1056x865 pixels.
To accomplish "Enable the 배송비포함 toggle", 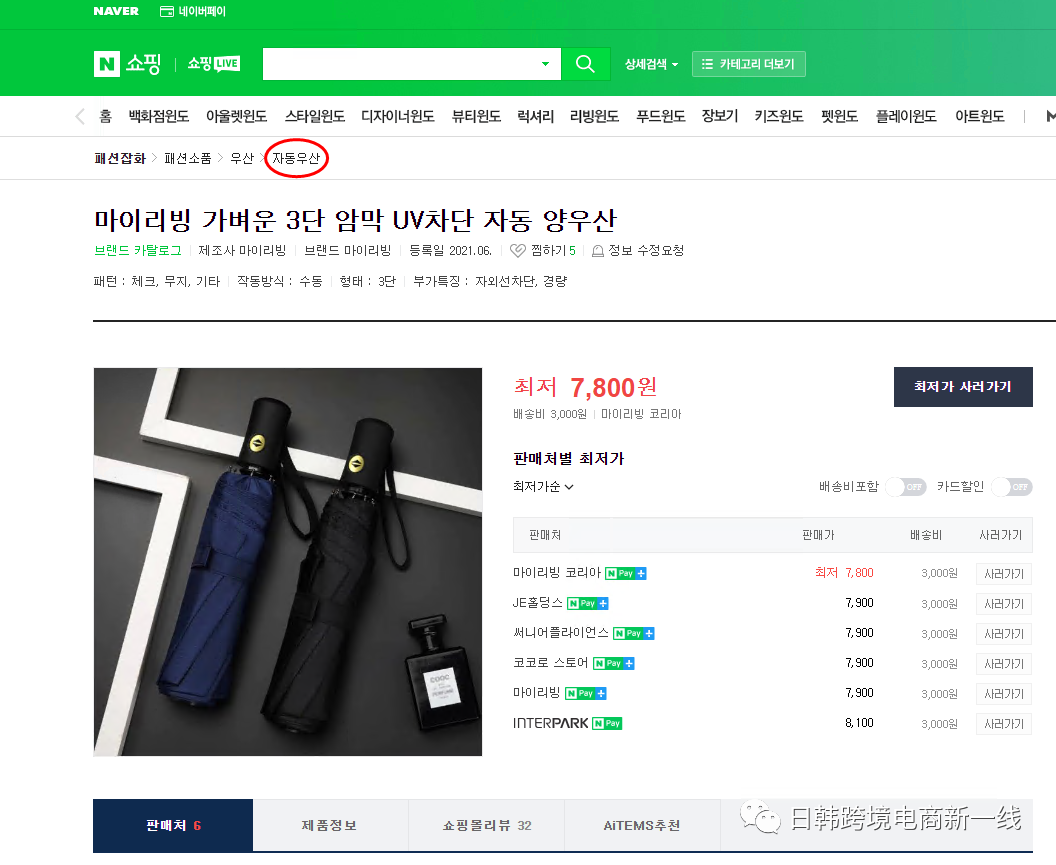I will (x=904, y=486).
